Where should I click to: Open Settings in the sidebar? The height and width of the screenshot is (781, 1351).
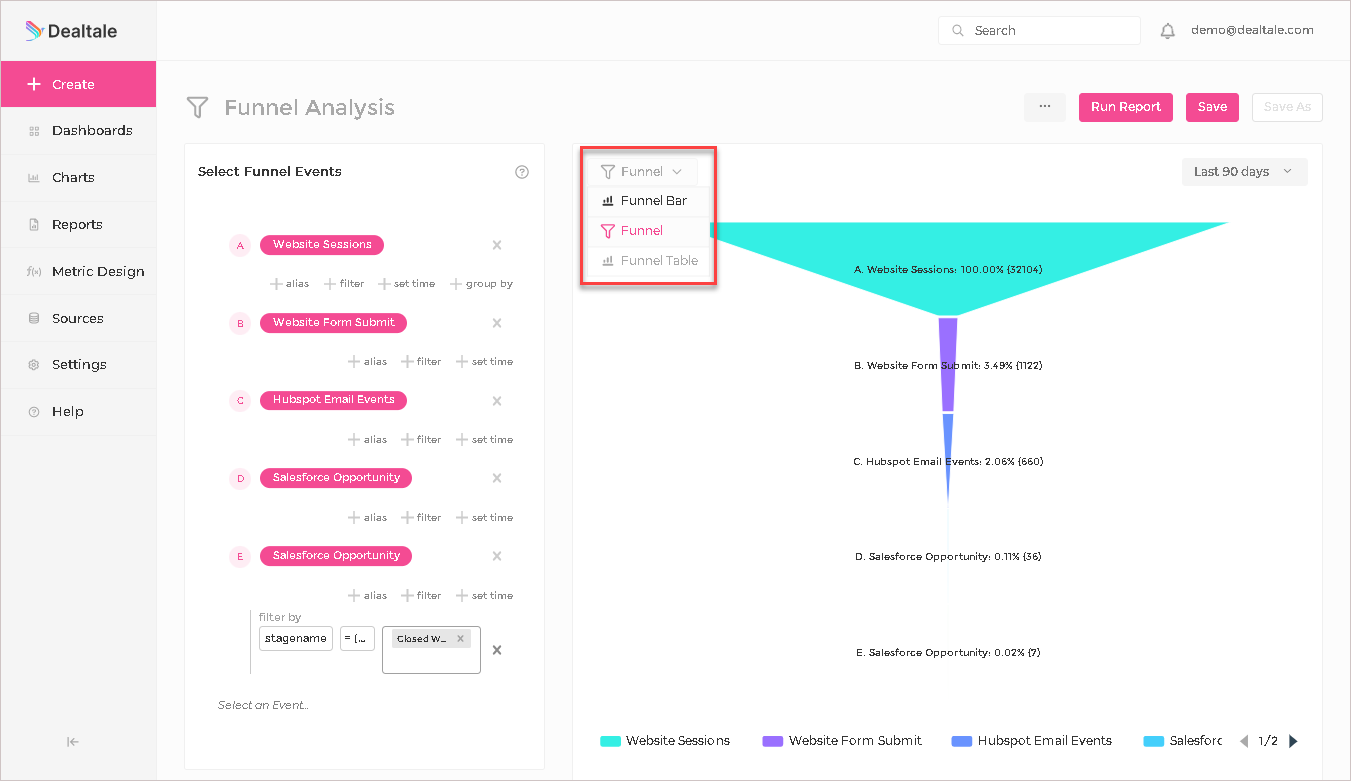point(79,365)
